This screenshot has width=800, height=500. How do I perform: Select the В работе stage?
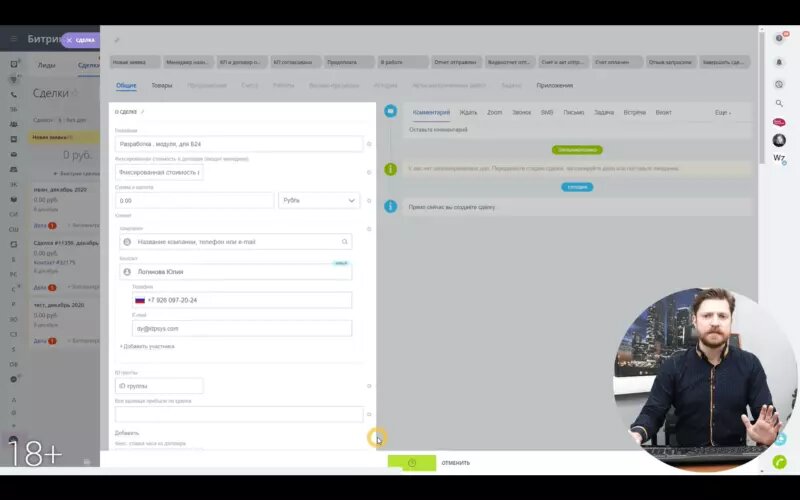coord(403,62)
